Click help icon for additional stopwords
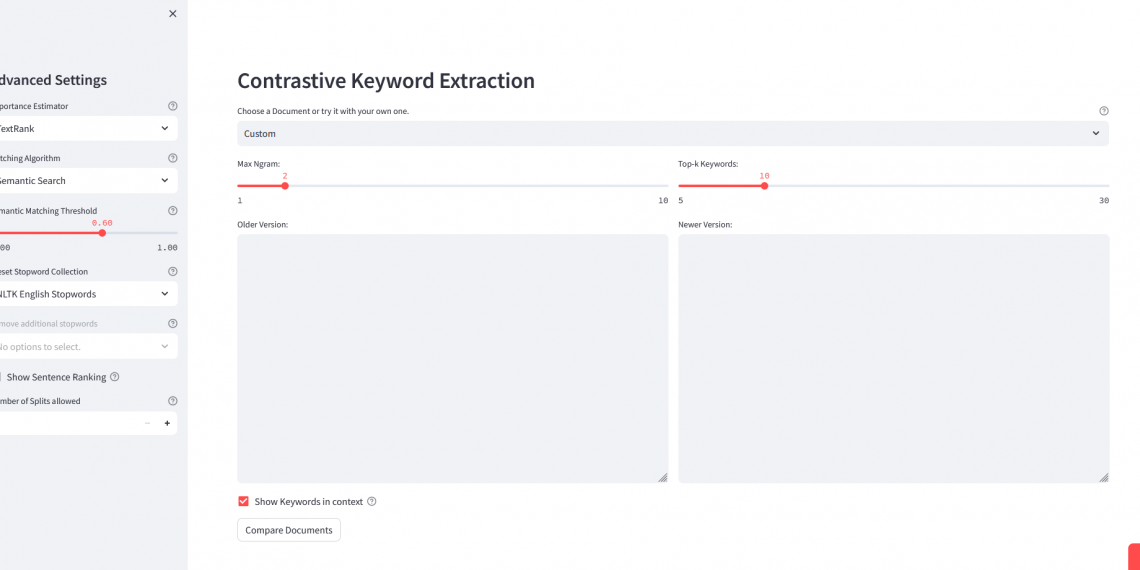Image resolution: width=1140 pixels, height=570 pixels. 173,324
